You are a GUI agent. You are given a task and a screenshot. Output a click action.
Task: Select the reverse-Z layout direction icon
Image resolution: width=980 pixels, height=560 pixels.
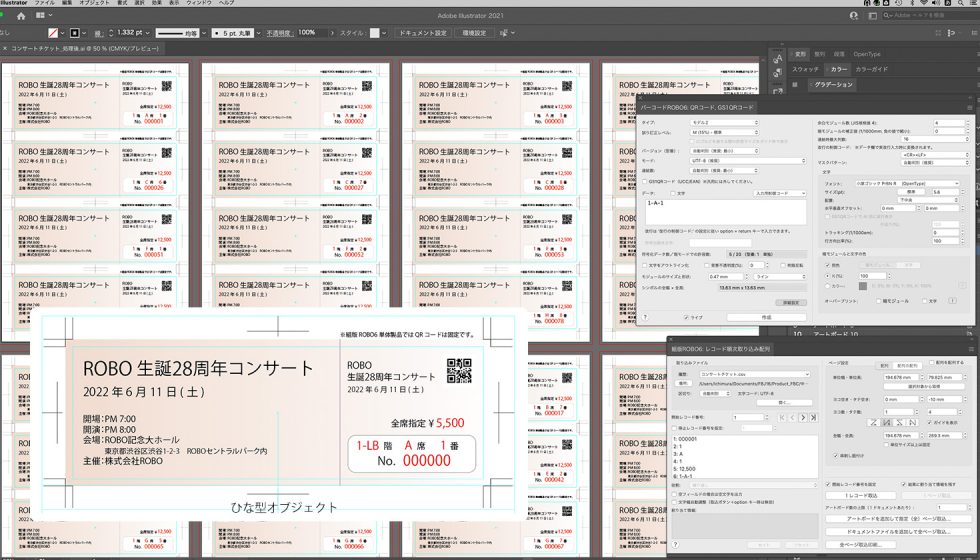tap(901, 423)
